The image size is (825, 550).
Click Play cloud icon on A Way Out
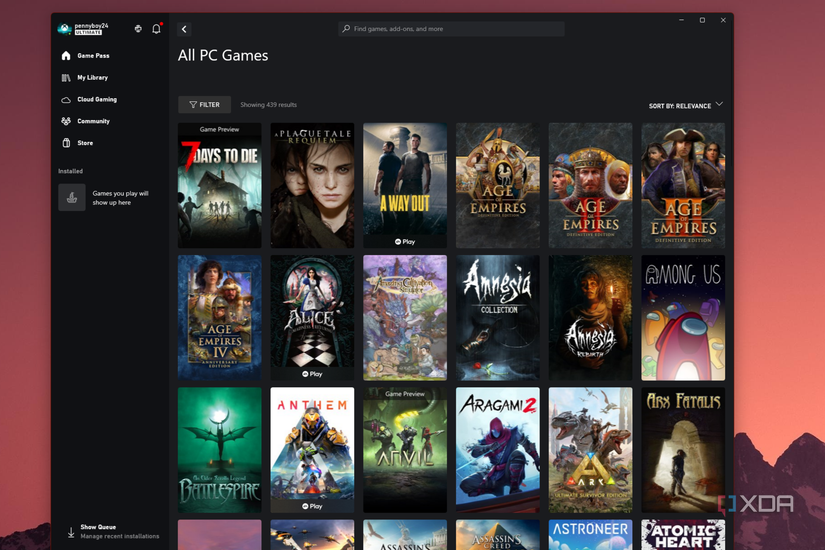[398, 242]
